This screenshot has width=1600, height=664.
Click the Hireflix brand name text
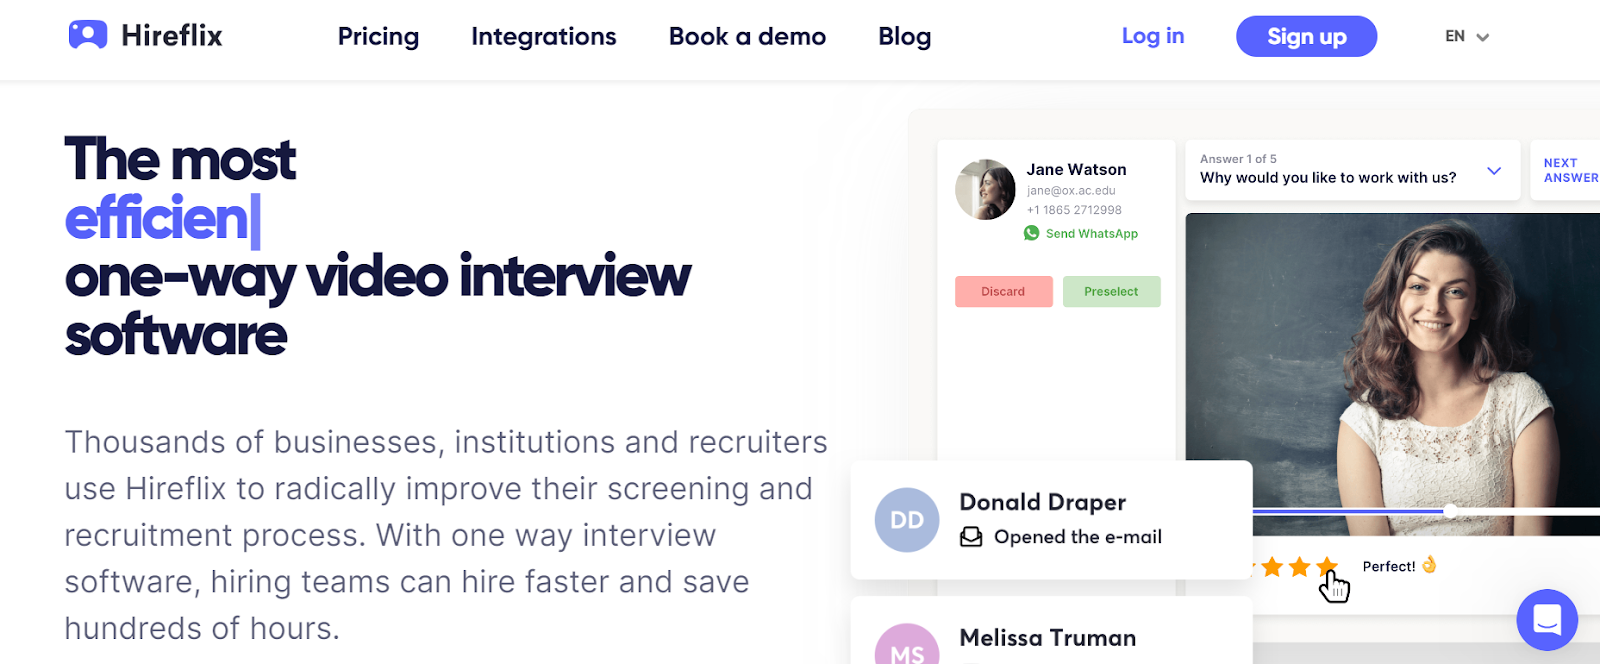click(172, 36)
